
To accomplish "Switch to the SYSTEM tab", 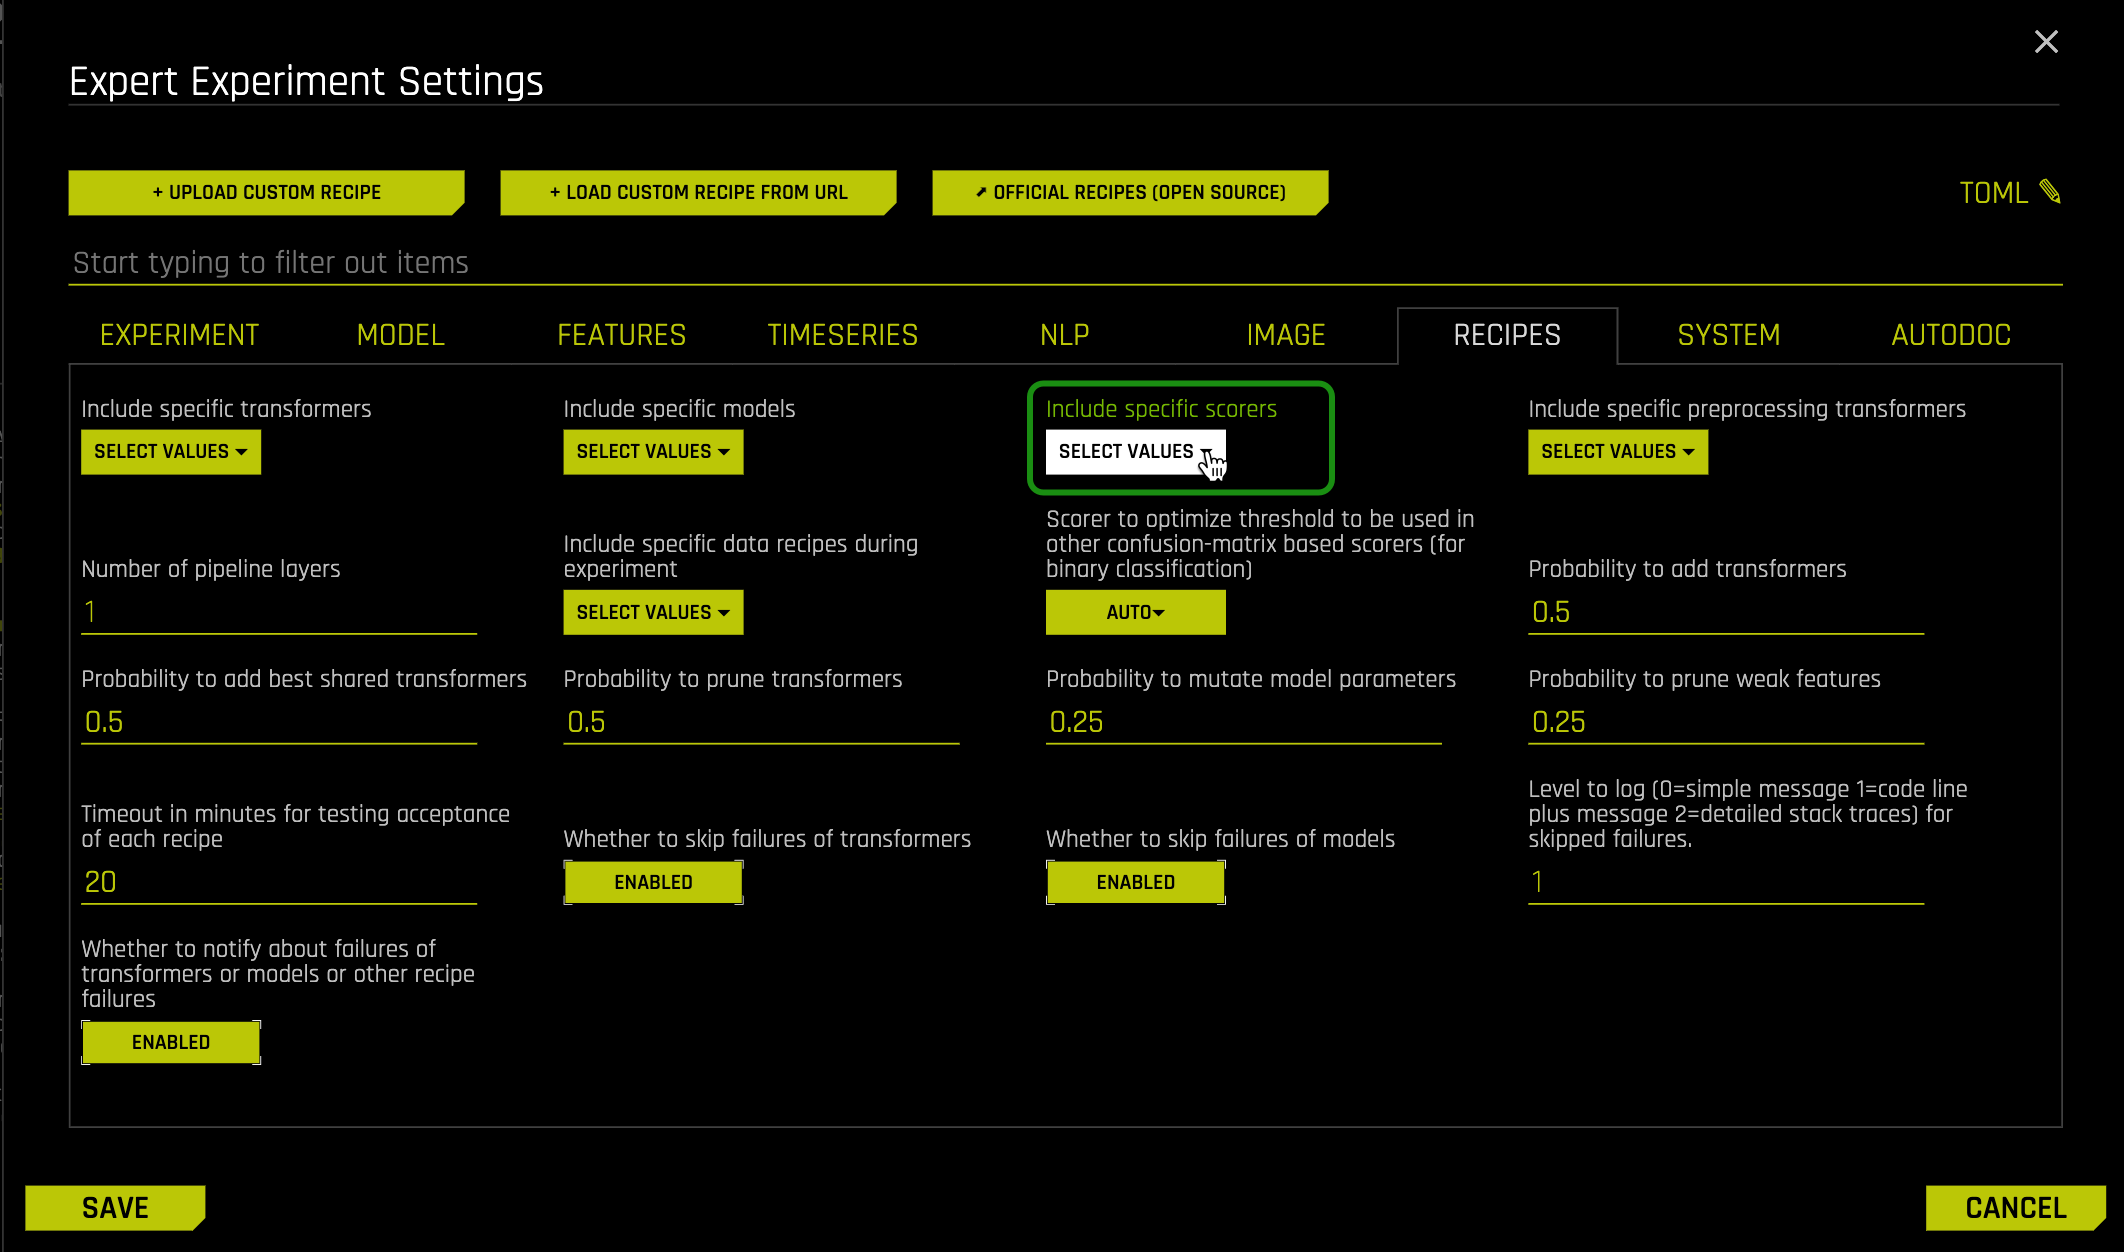I will [x=1729, y=335].
